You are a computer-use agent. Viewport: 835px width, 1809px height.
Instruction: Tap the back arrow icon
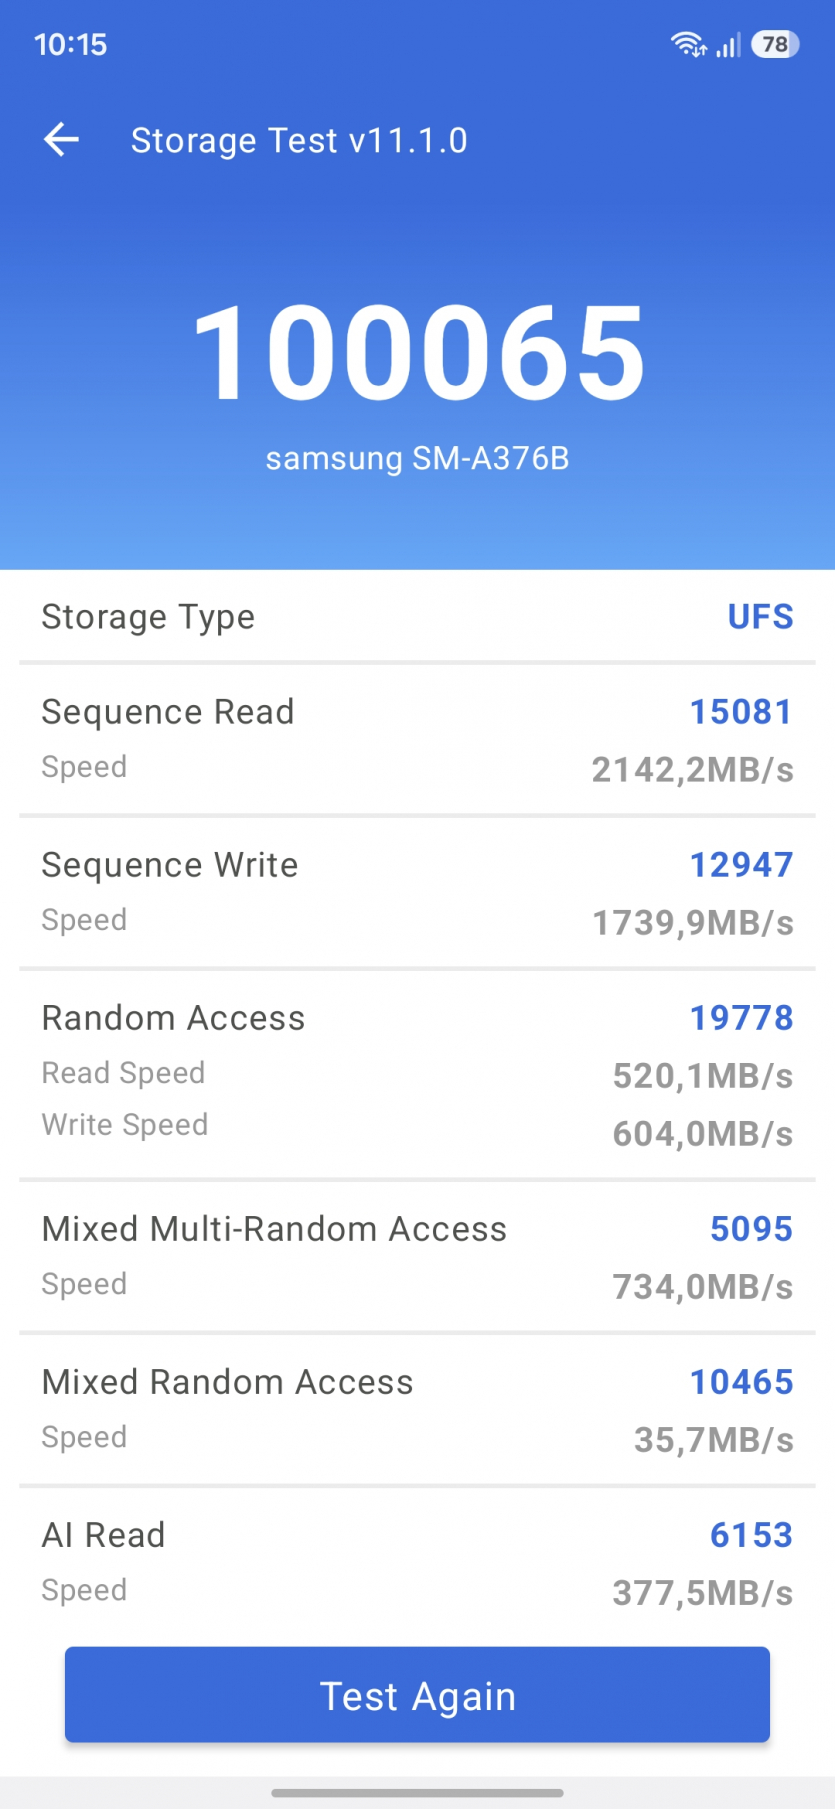[x=61, y=140]
